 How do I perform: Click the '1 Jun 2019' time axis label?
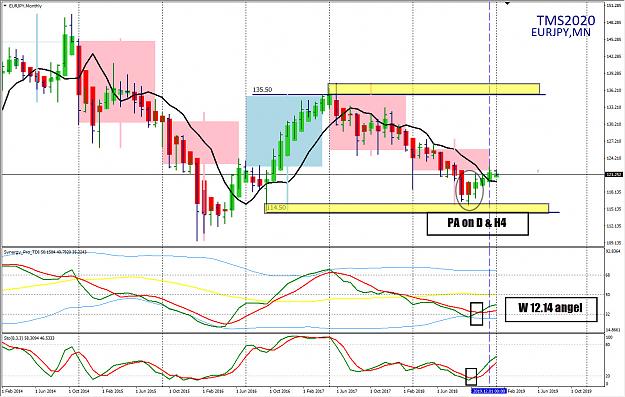(548, 391)
